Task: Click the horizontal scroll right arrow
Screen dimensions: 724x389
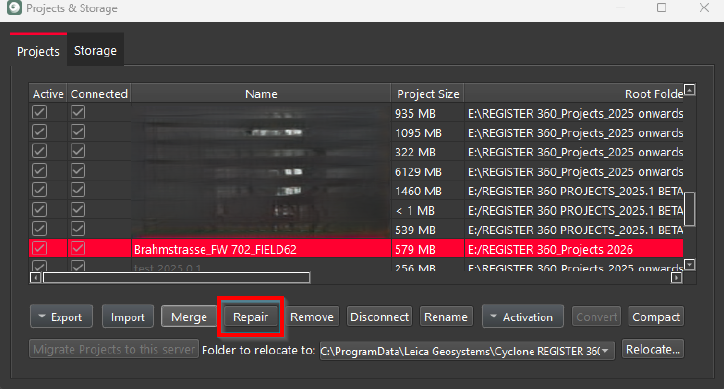Action: click(x=676, y=278)
